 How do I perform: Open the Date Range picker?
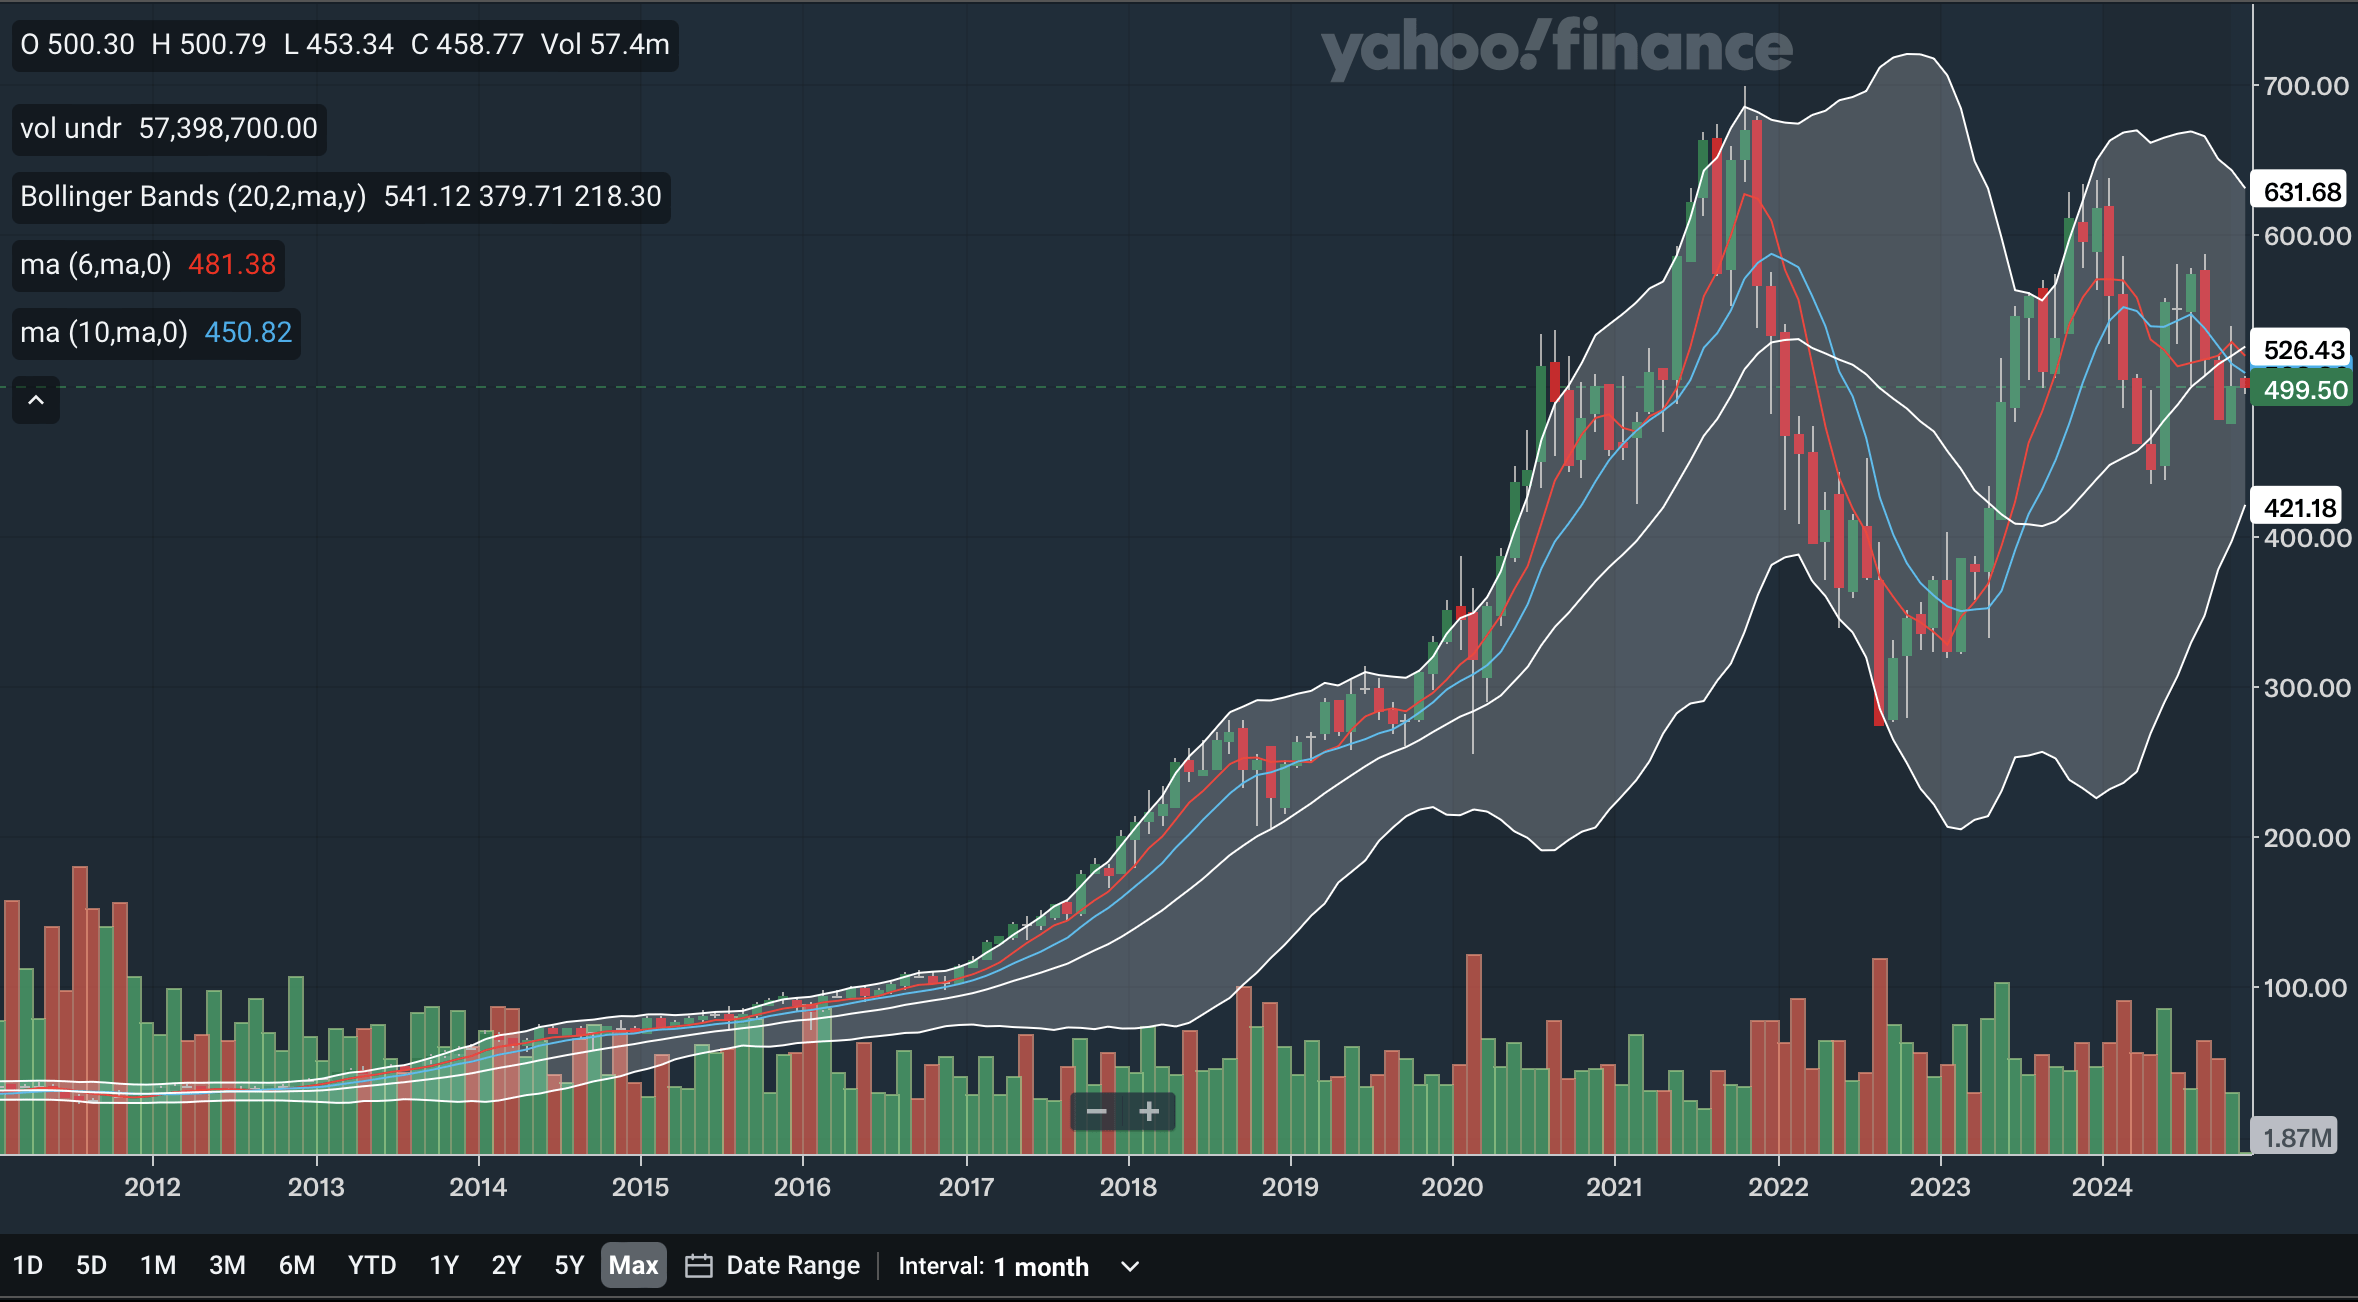pos(792,1266)
